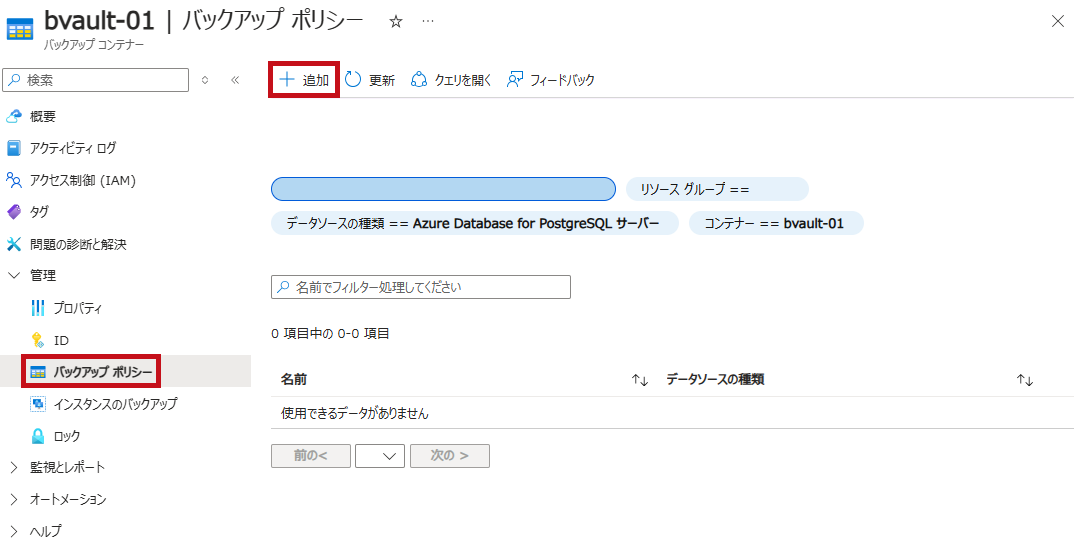The width and height of the screenshot is (1076, 545).
Task: Open the more options ellipsis menu
Action: coord(428,21)
